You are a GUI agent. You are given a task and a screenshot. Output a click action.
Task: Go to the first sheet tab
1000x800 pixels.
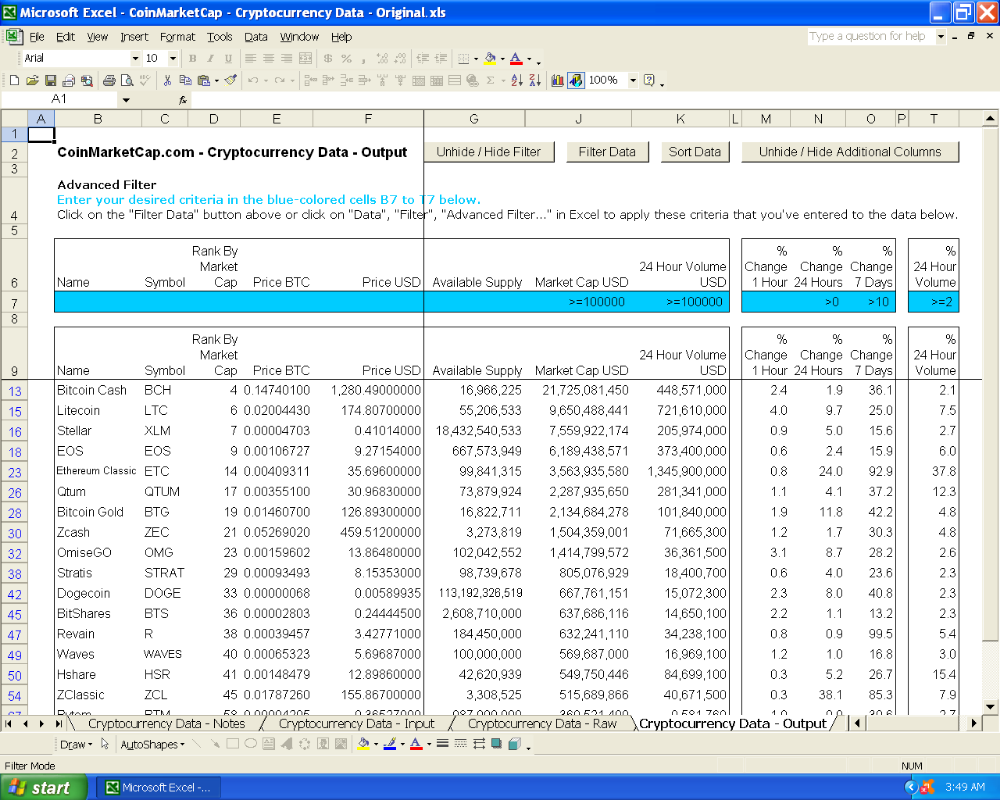(x=9, y=723)
